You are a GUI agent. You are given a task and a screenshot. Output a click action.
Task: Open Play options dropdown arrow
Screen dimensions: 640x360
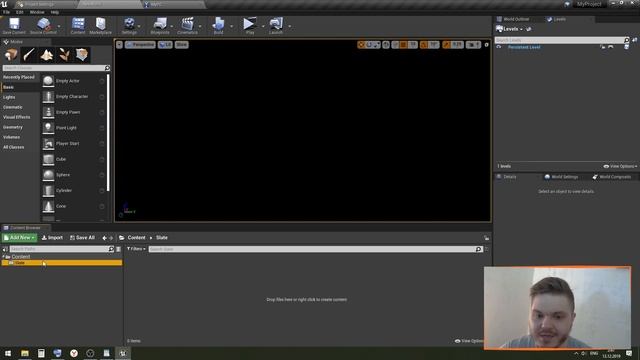(263, 27)
